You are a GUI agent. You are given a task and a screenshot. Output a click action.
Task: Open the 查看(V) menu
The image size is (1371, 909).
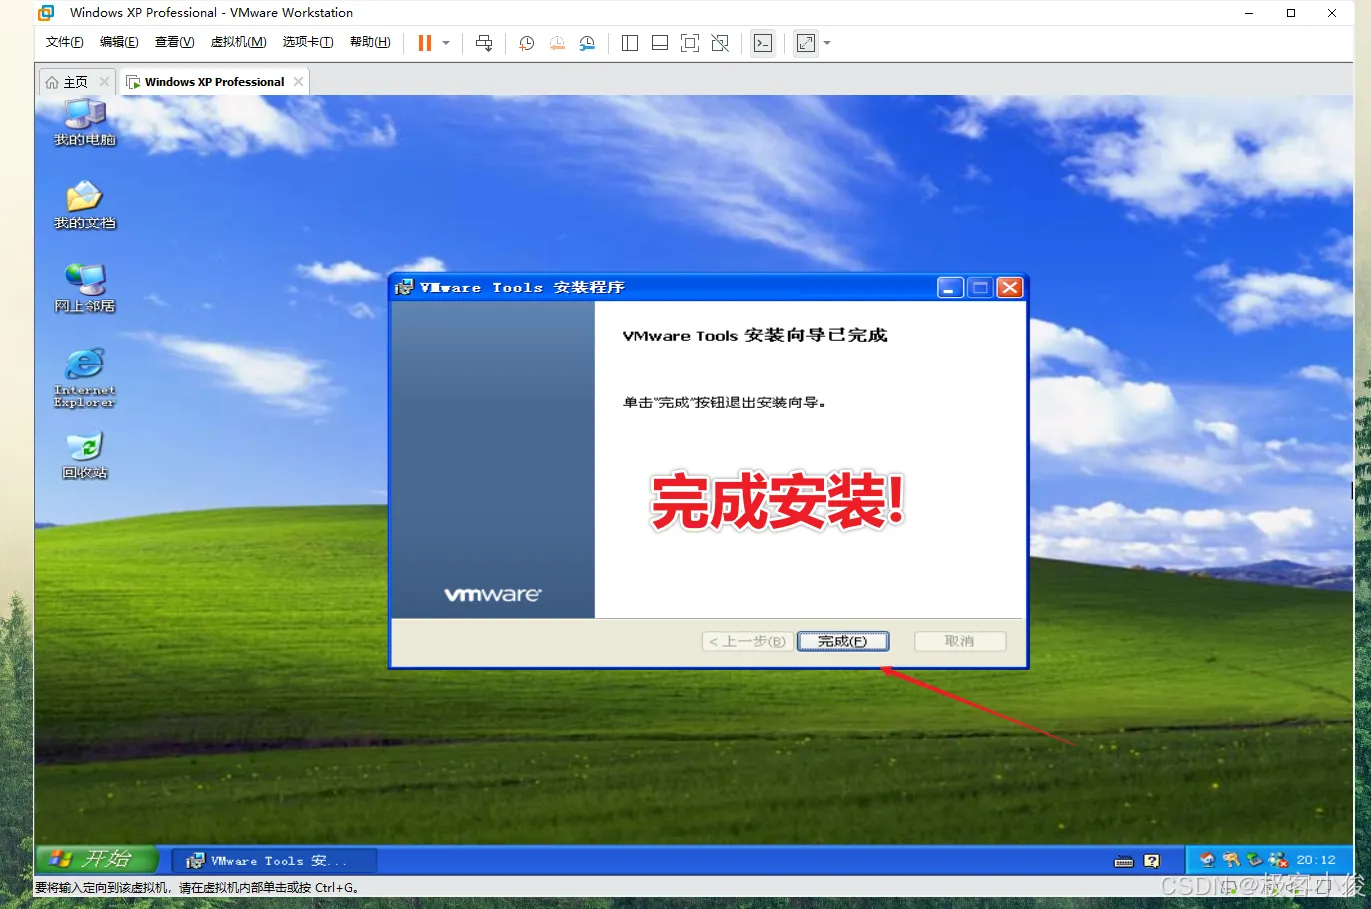tap(174, 42)
